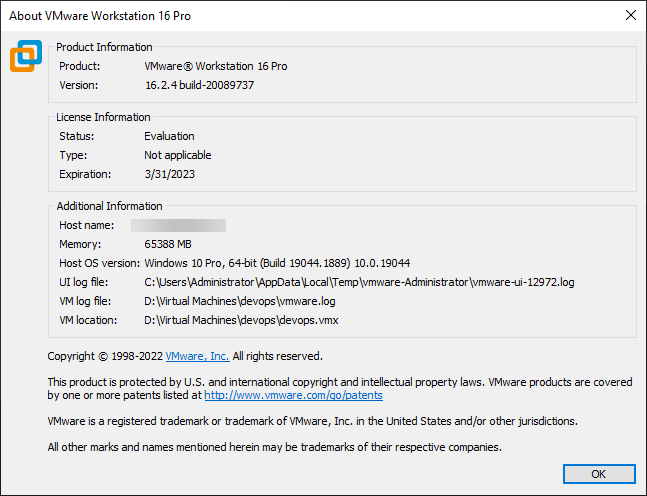Viewport: 647px width, 496px height.
Task: Click the Host OS version Windows 10 Pro value
Action: (277, 263)
